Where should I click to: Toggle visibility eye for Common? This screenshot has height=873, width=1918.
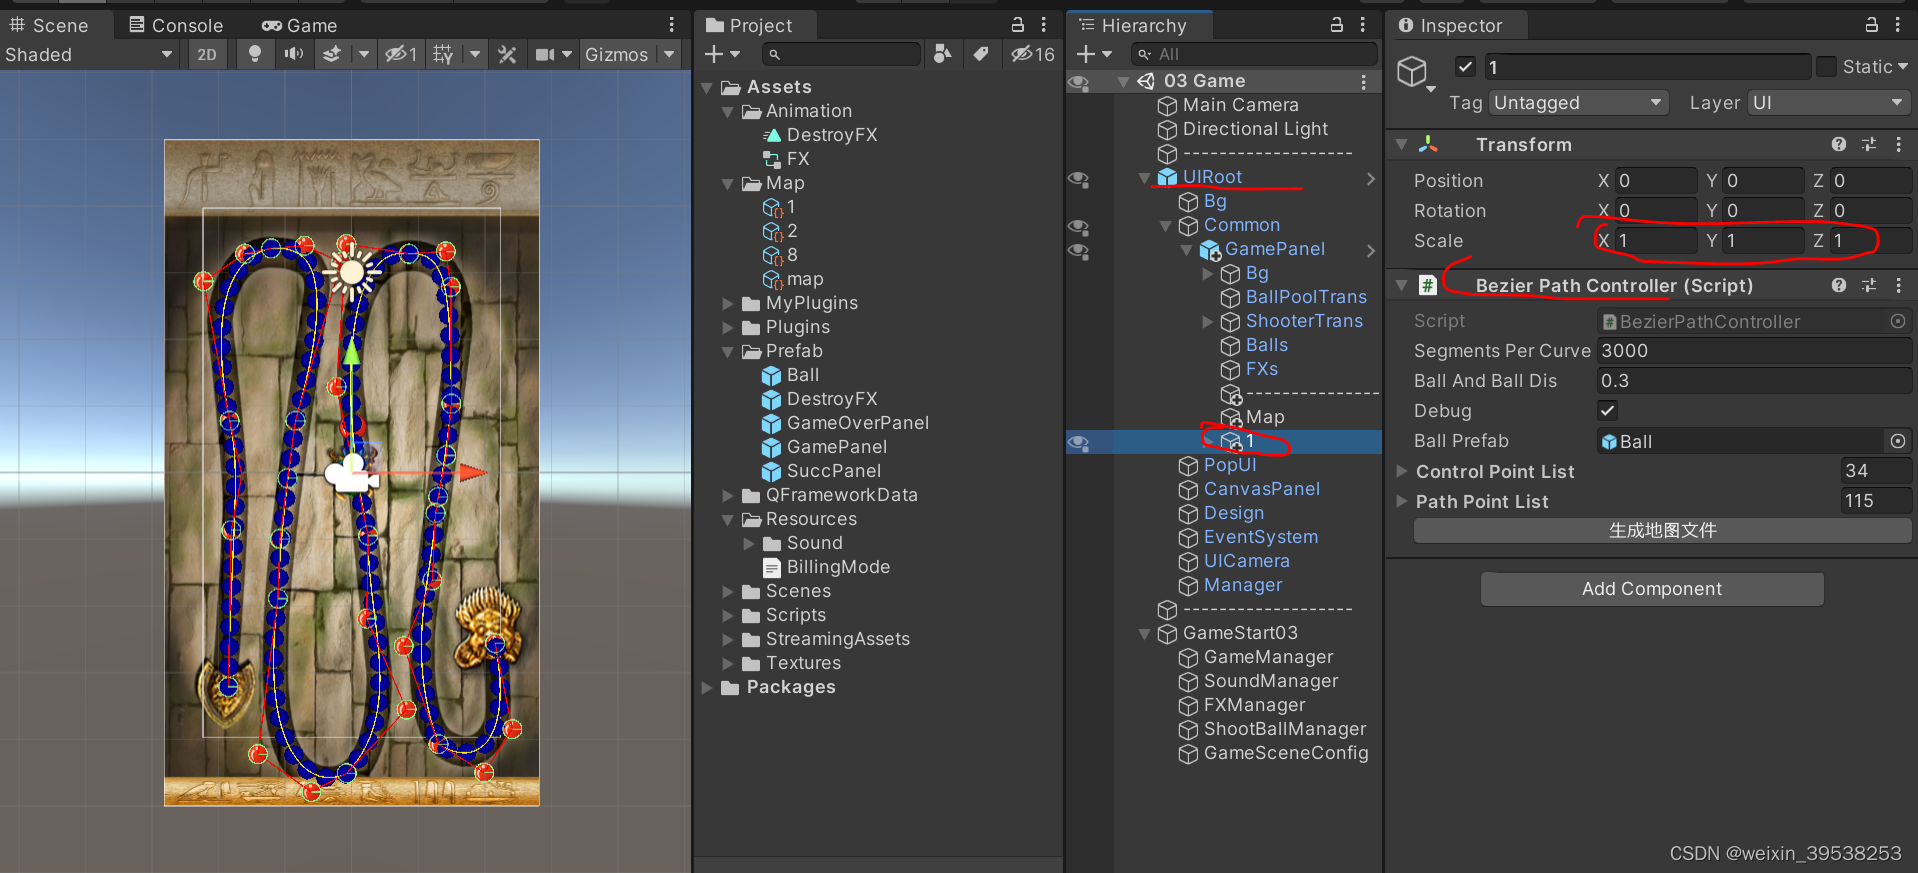click(1079, 227)
